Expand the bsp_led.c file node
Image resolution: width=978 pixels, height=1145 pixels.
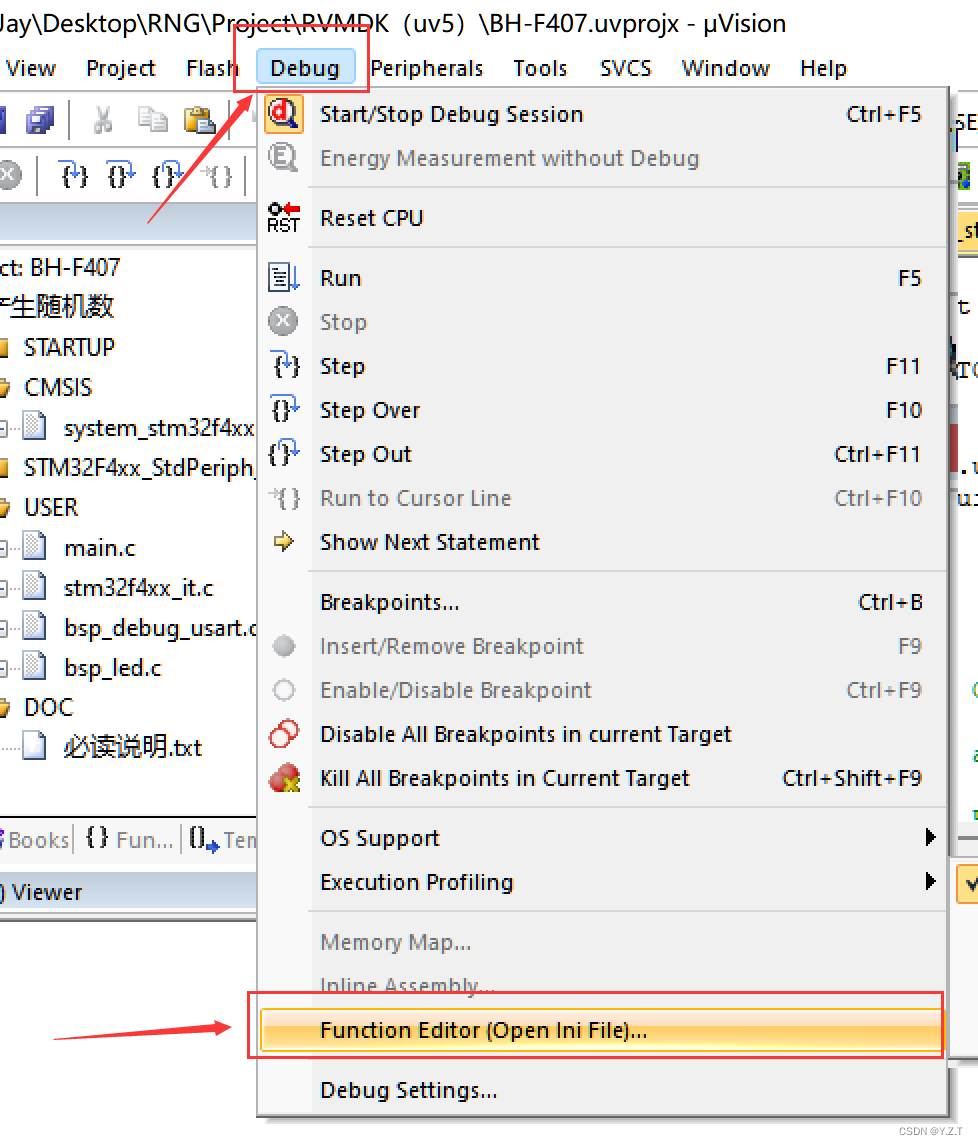coord(4,668)
